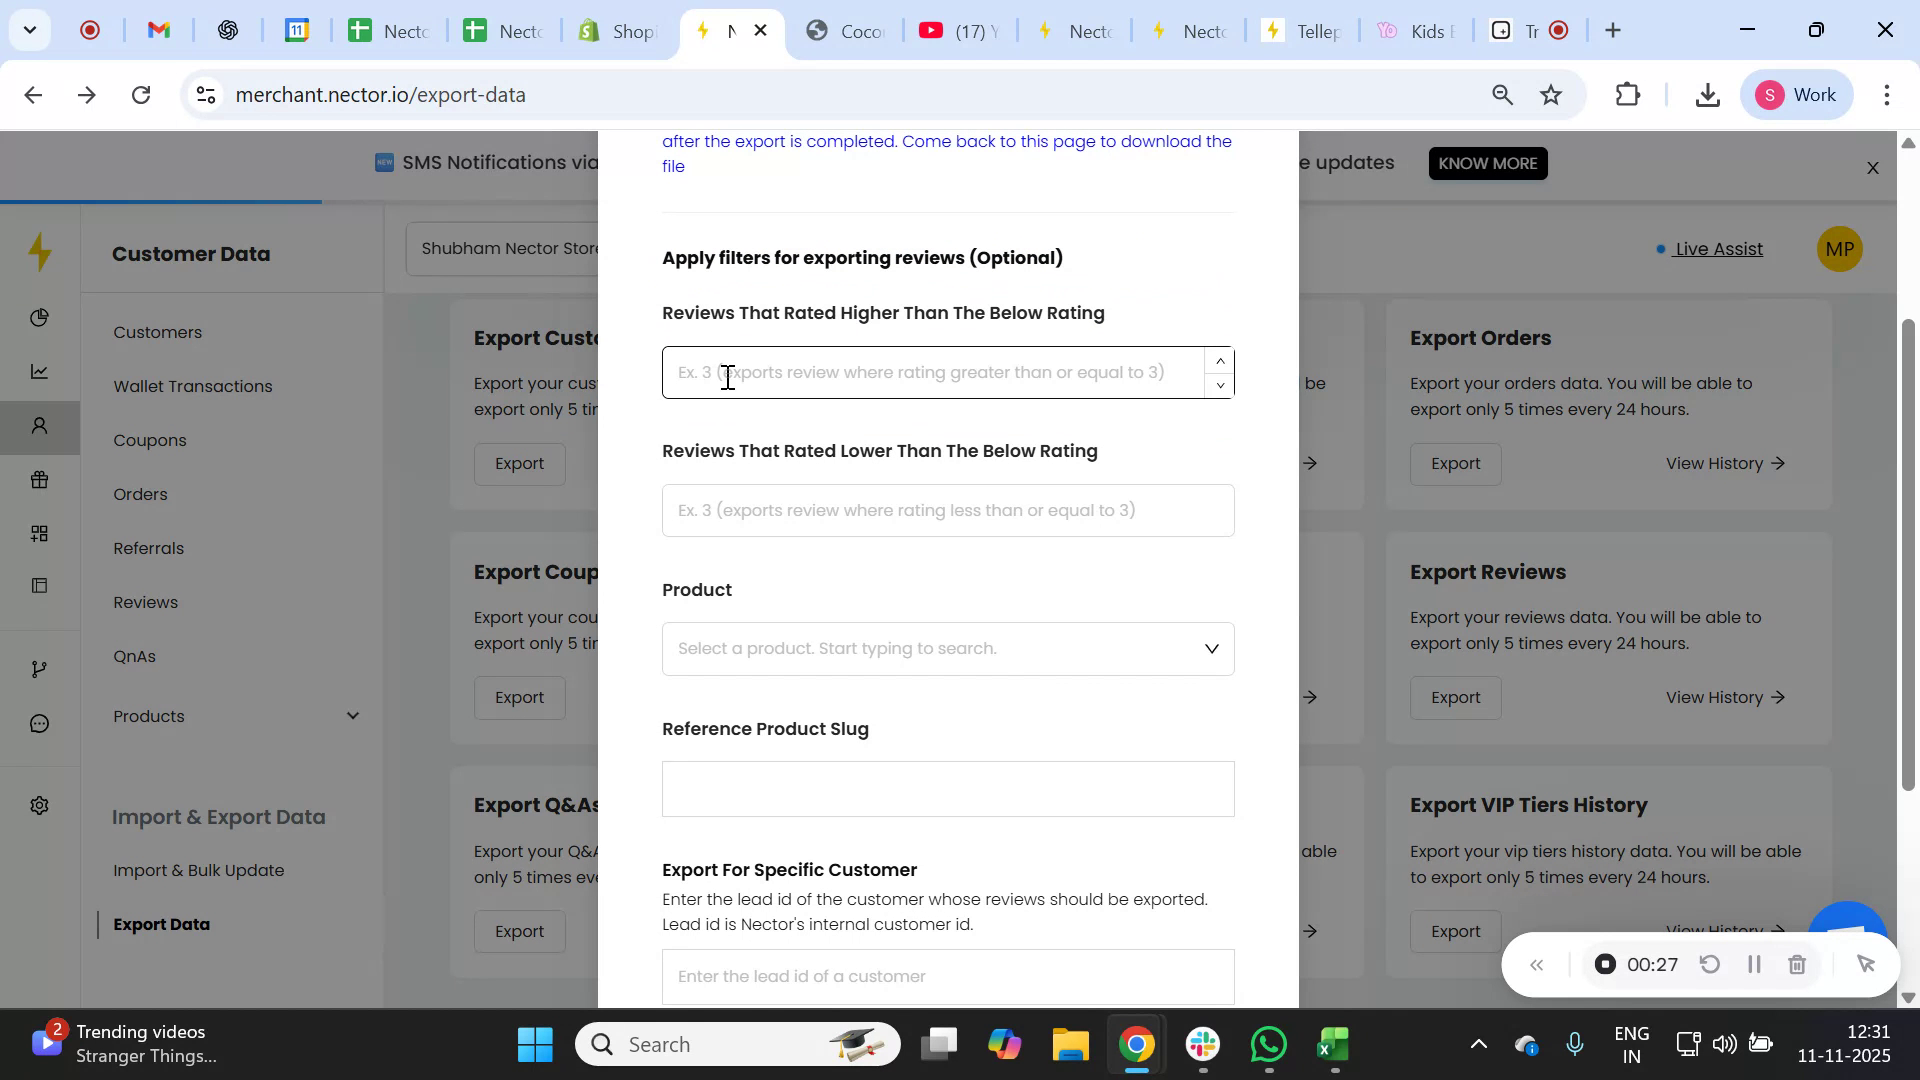Click the rating field's up stepper arrow
The width and height of the screenshot is (1920, 1080).
pos(1219,361)
